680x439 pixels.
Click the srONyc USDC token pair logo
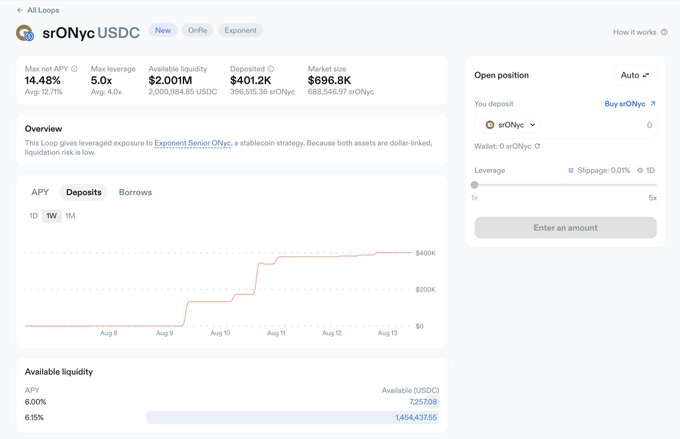(25, 33)
